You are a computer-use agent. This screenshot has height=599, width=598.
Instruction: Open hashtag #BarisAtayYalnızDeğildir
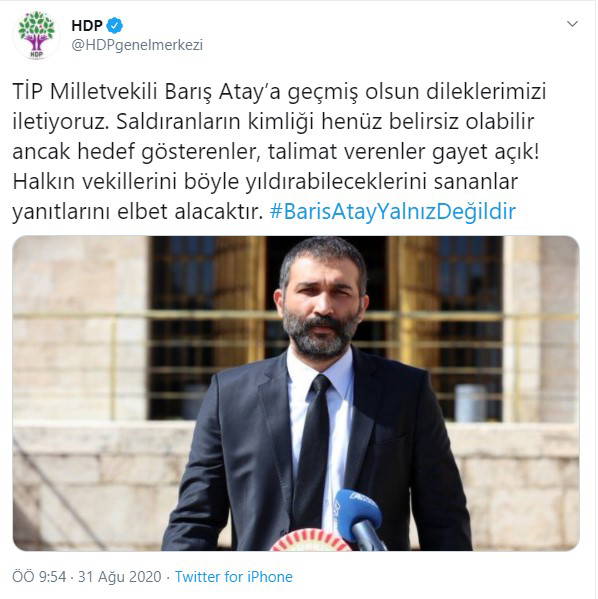pyautogui.click(x=393, y=211)
